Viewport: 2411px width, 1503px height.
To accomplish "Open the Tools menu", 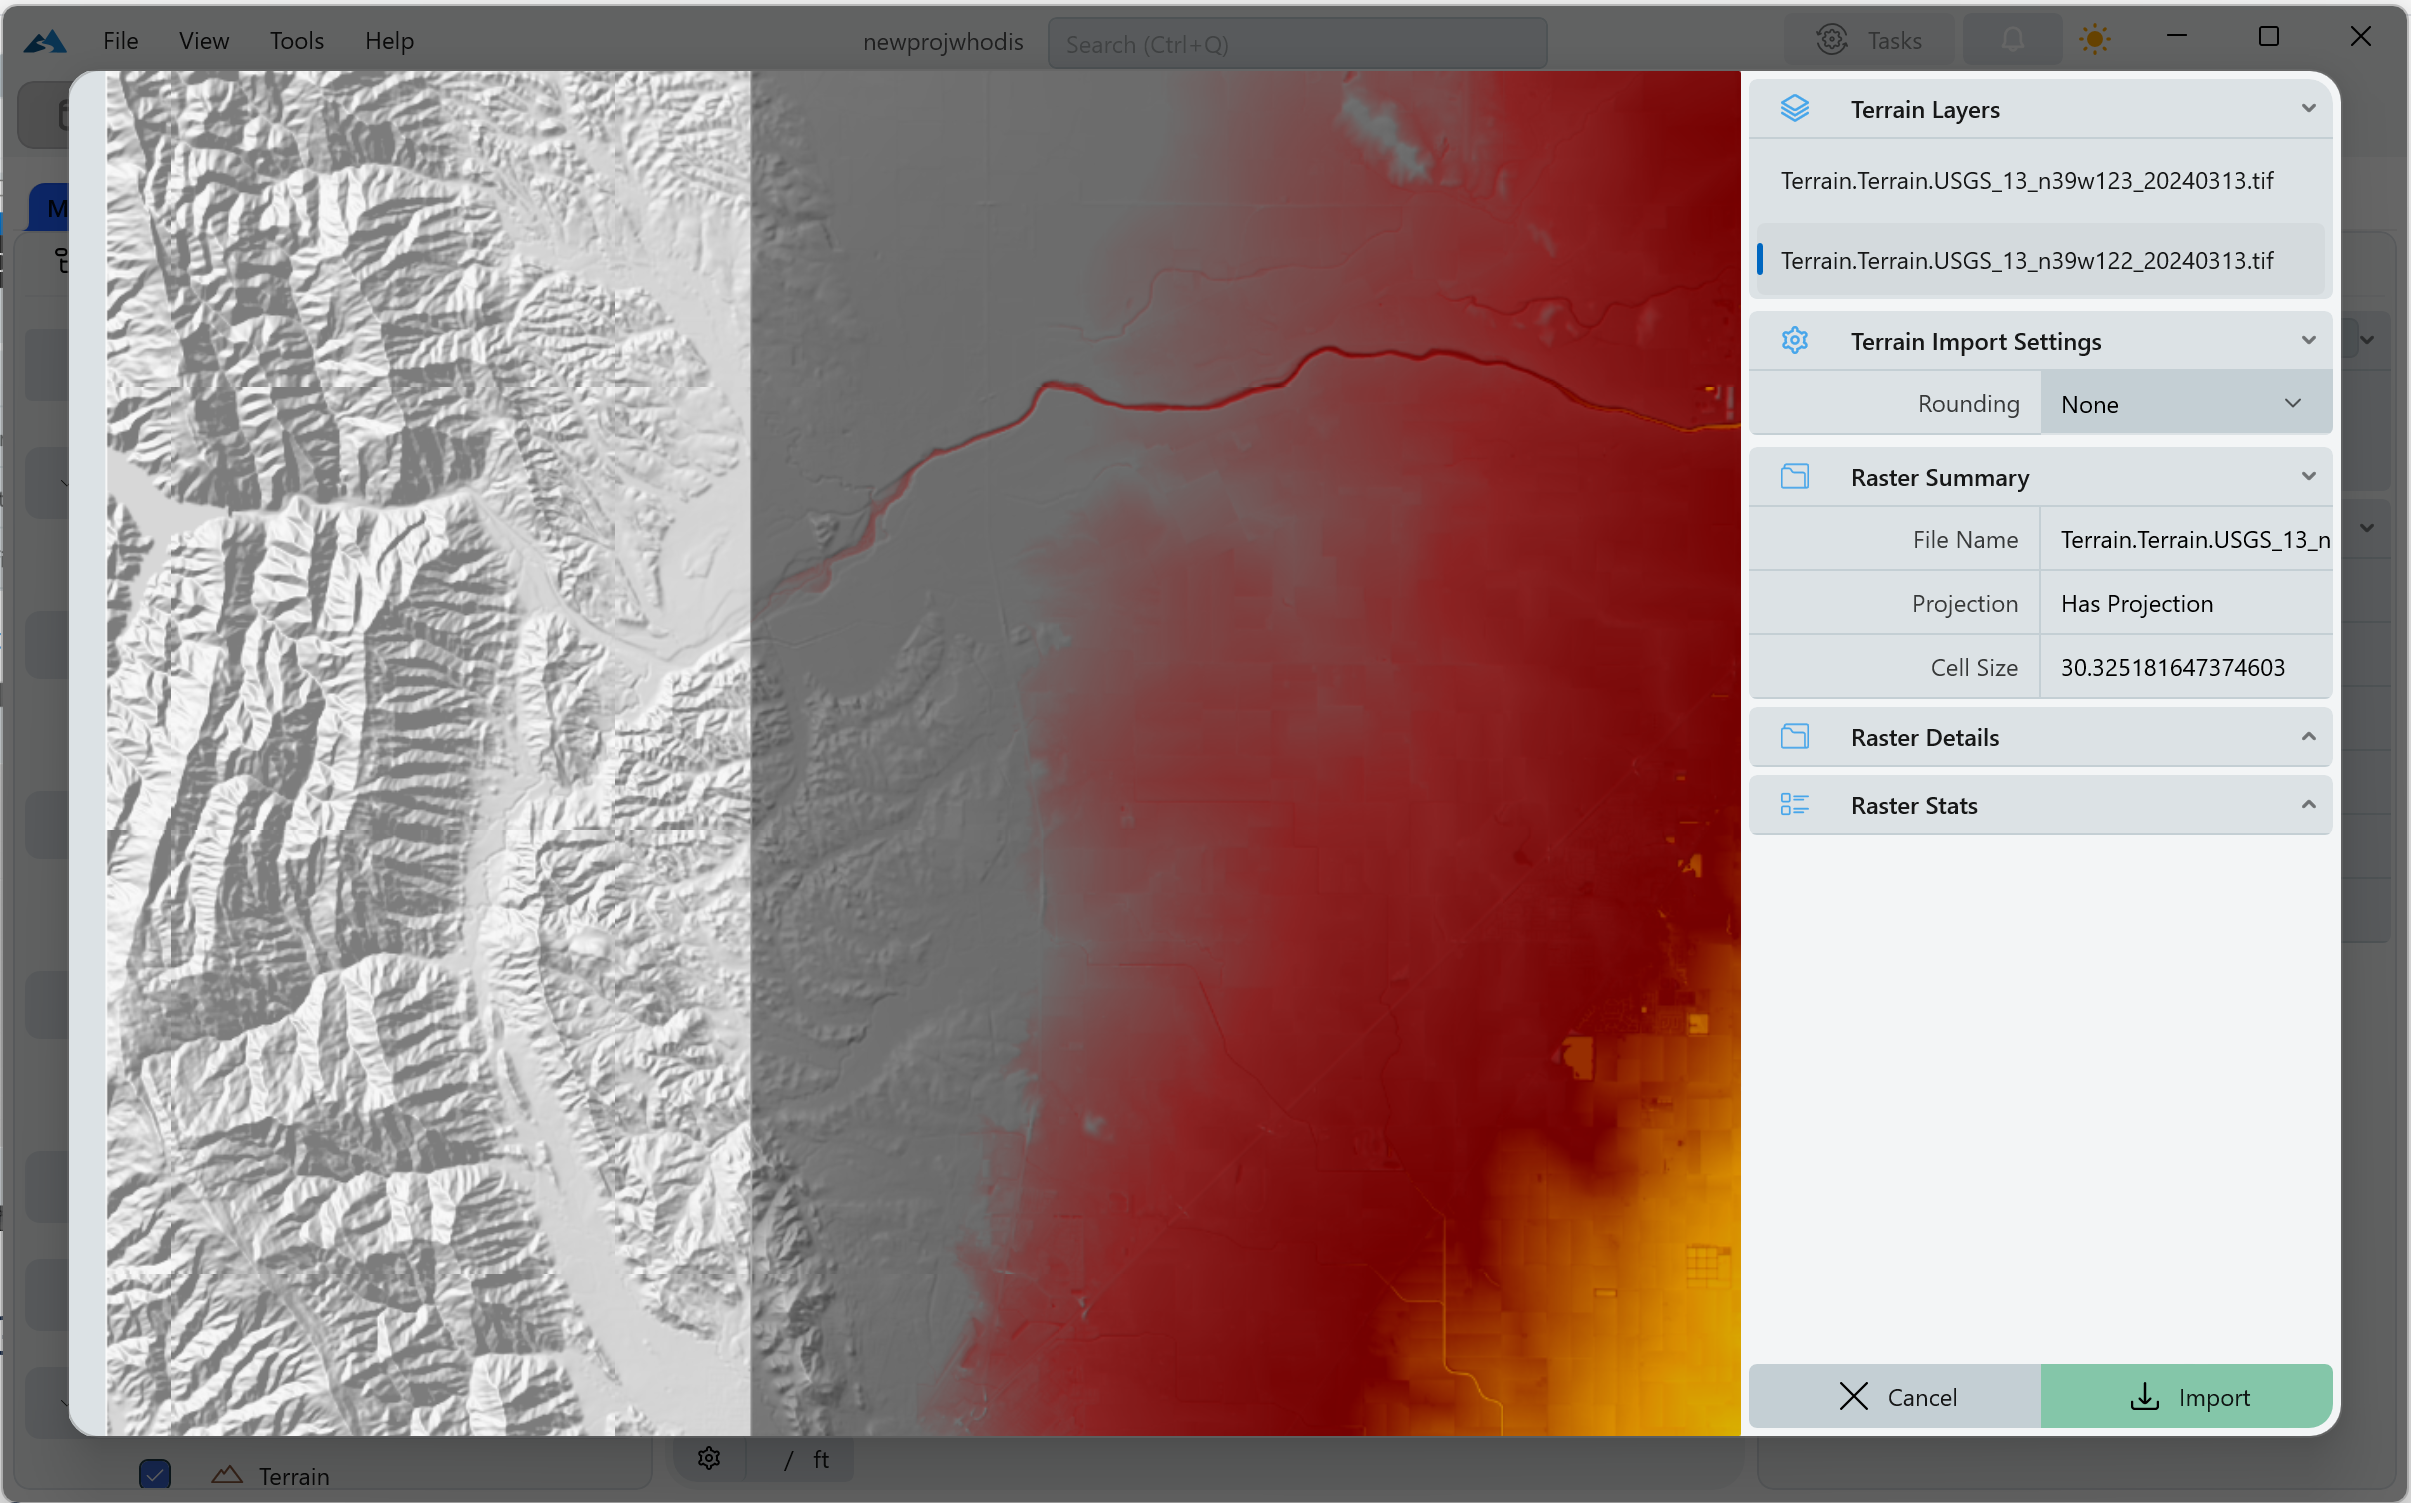I will click(296, 41).
